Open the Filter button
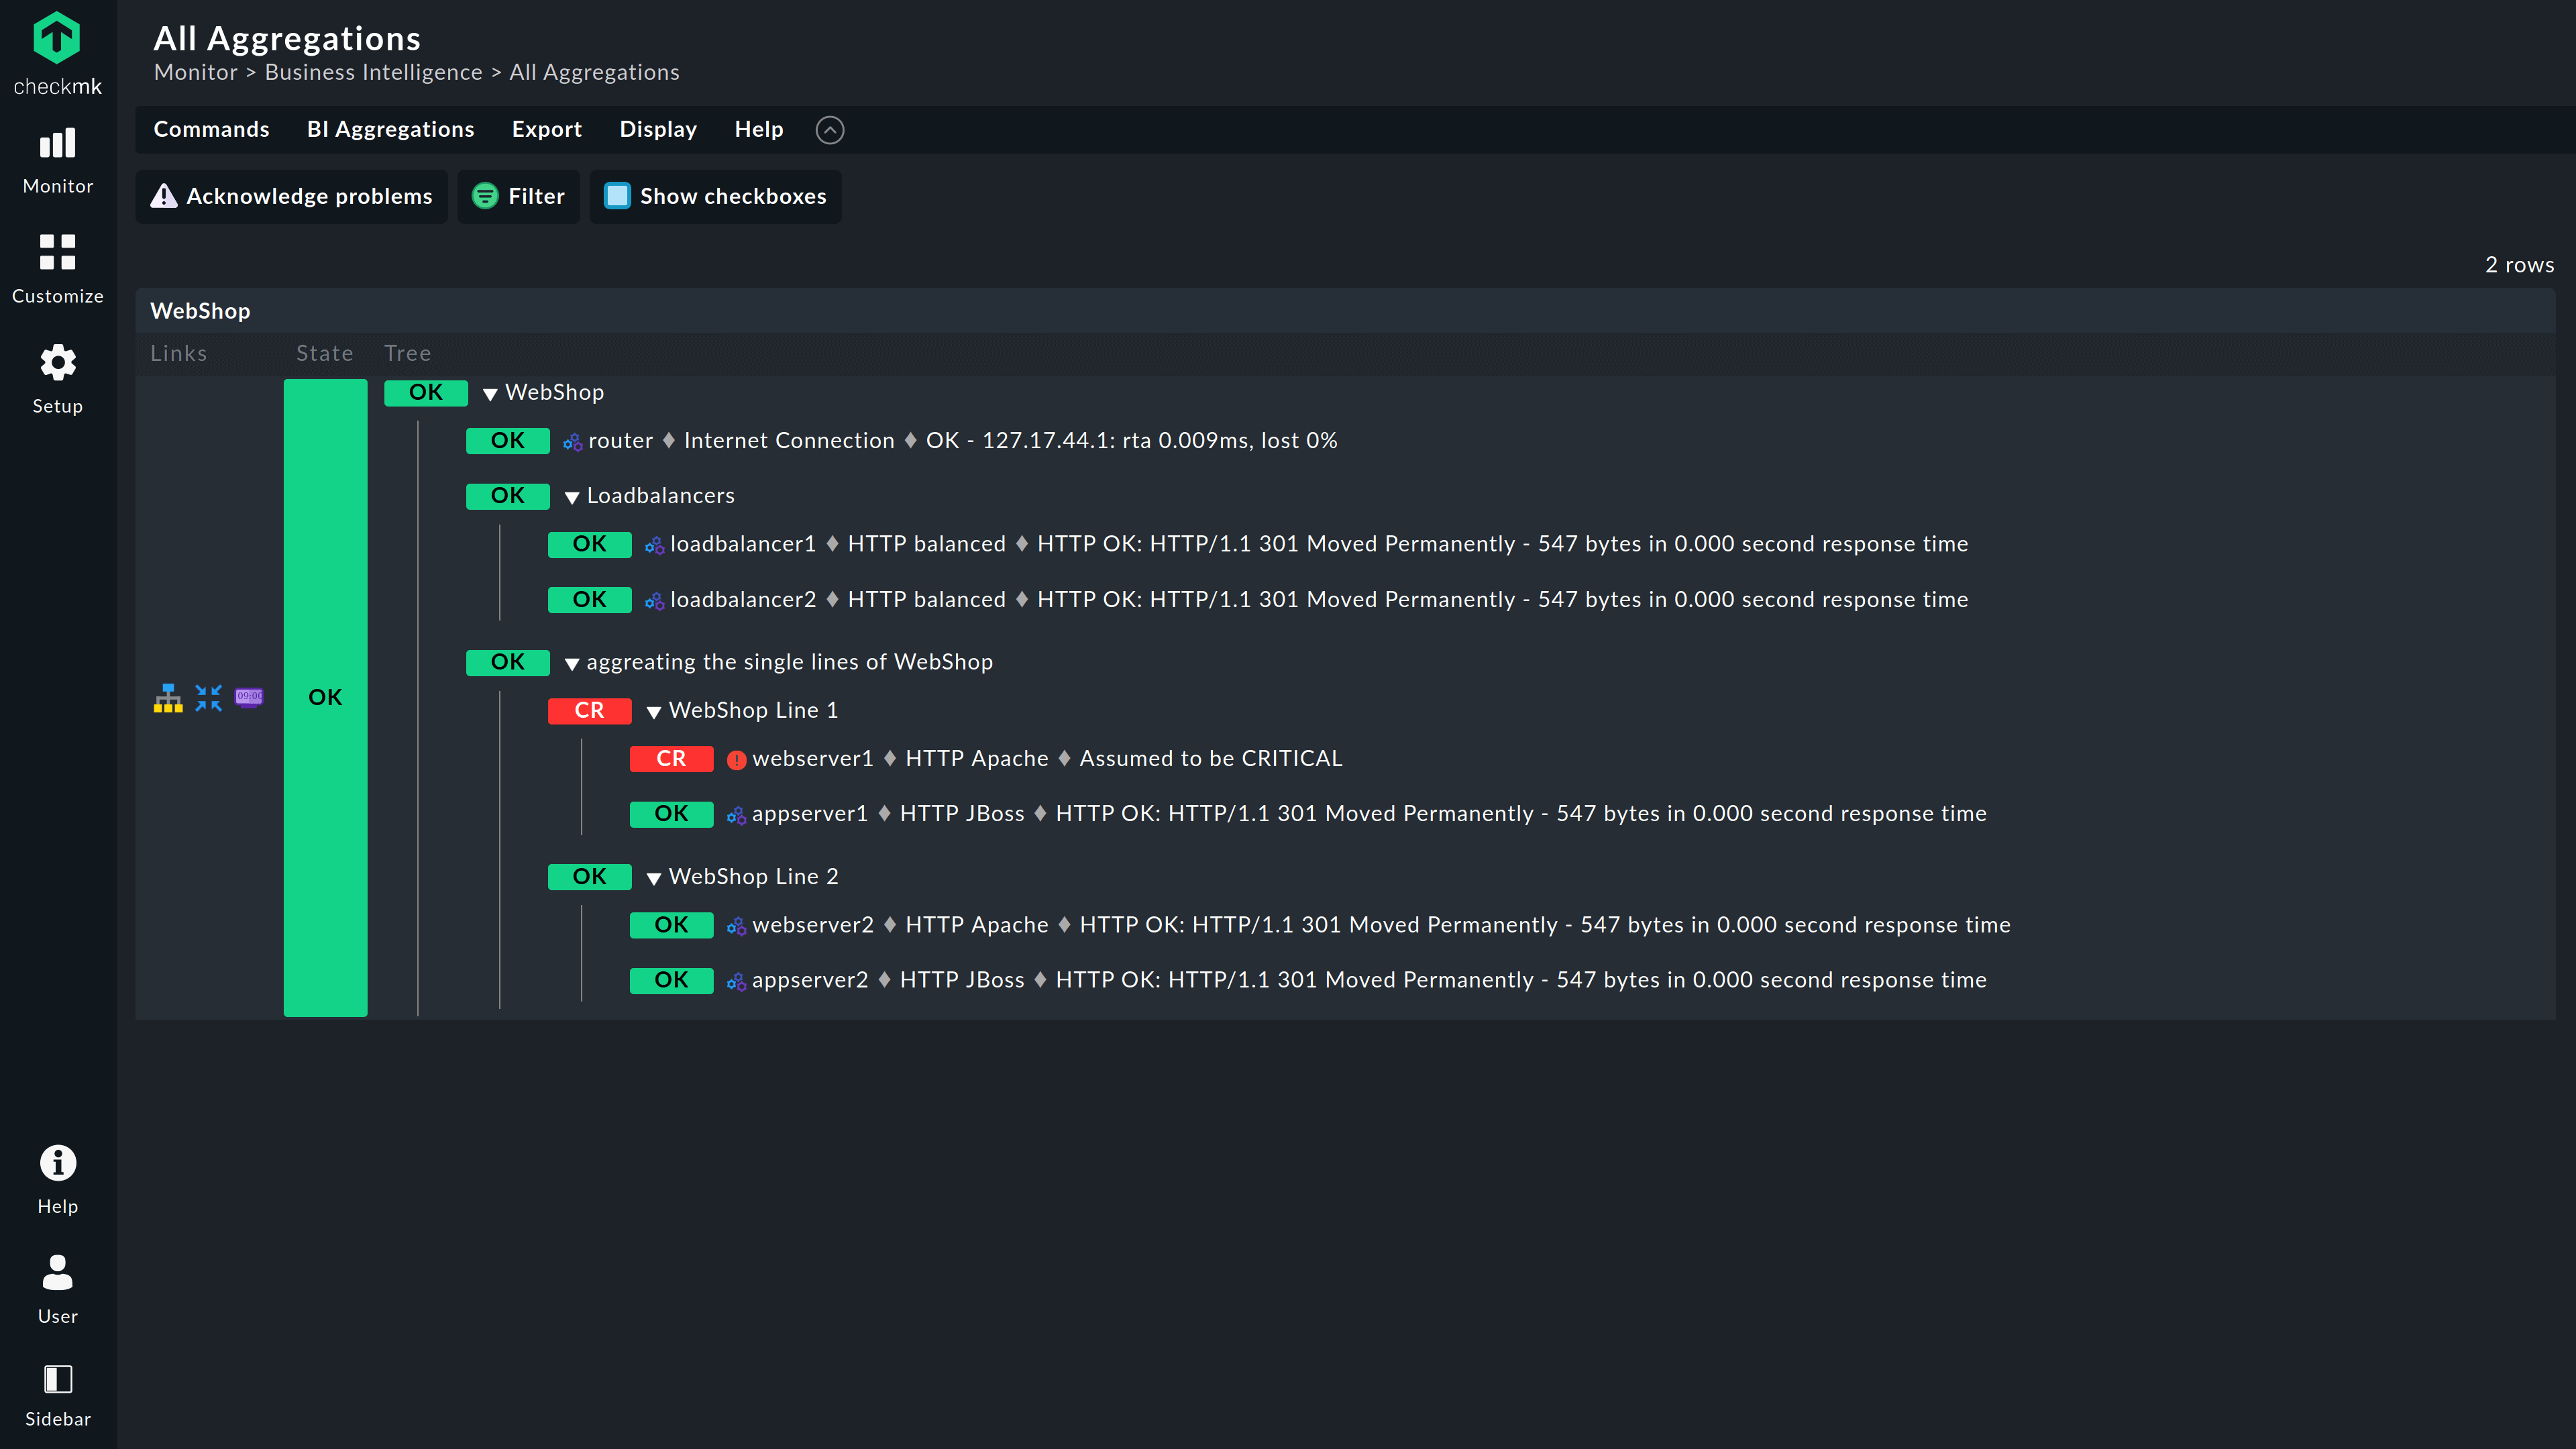2576x1449 pixels. (x=518, y=196)
